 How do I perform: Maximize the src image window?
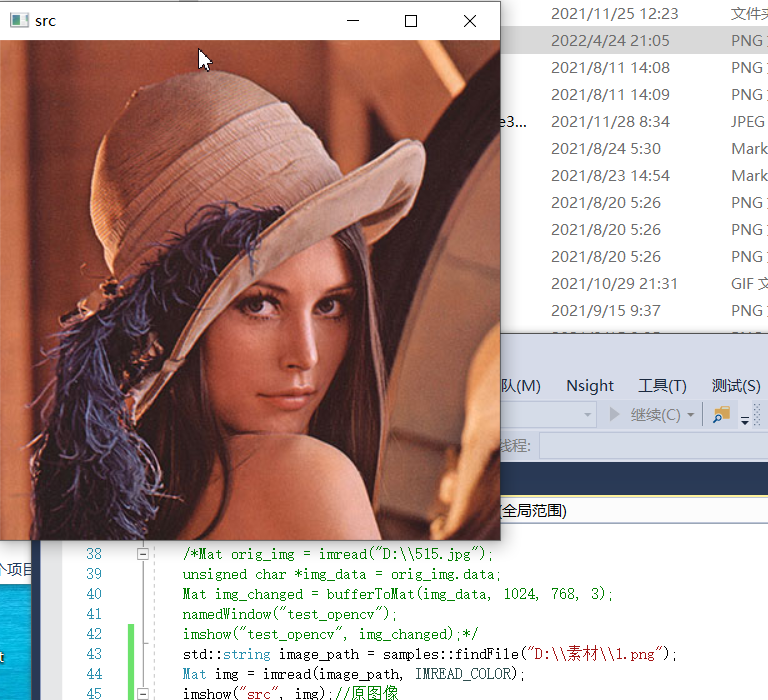(x=411, y=21)
